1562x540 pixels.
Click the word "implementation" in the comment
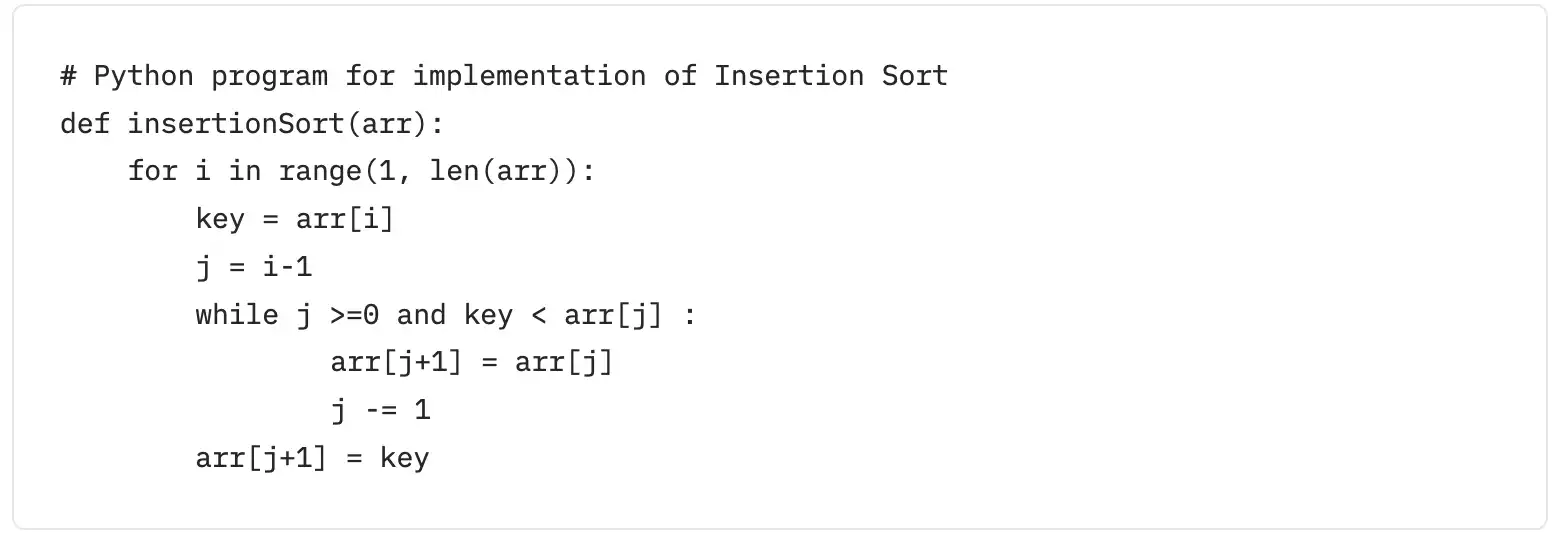pos(529,76)
